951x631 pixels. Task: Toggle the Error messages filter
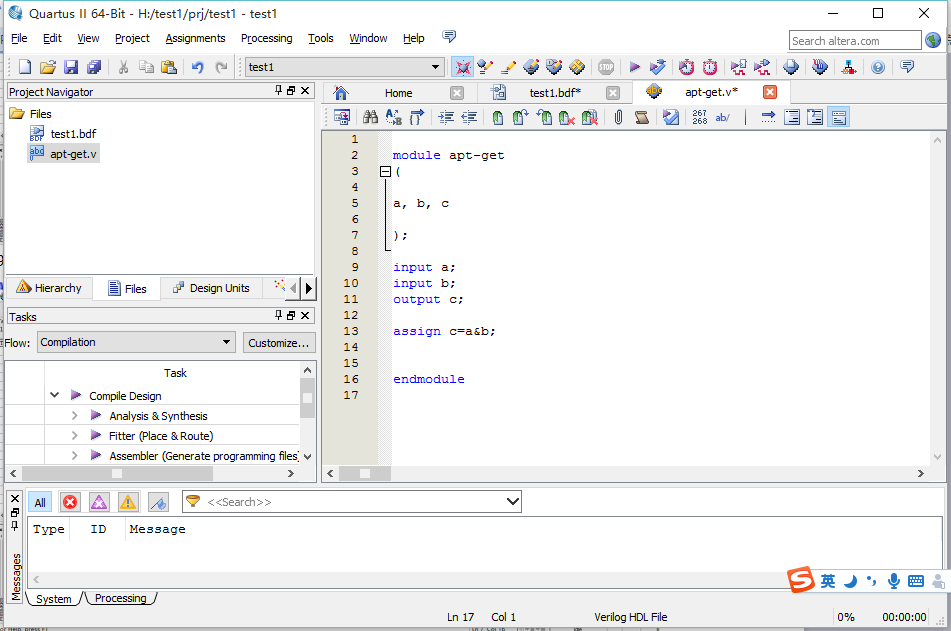70,502
